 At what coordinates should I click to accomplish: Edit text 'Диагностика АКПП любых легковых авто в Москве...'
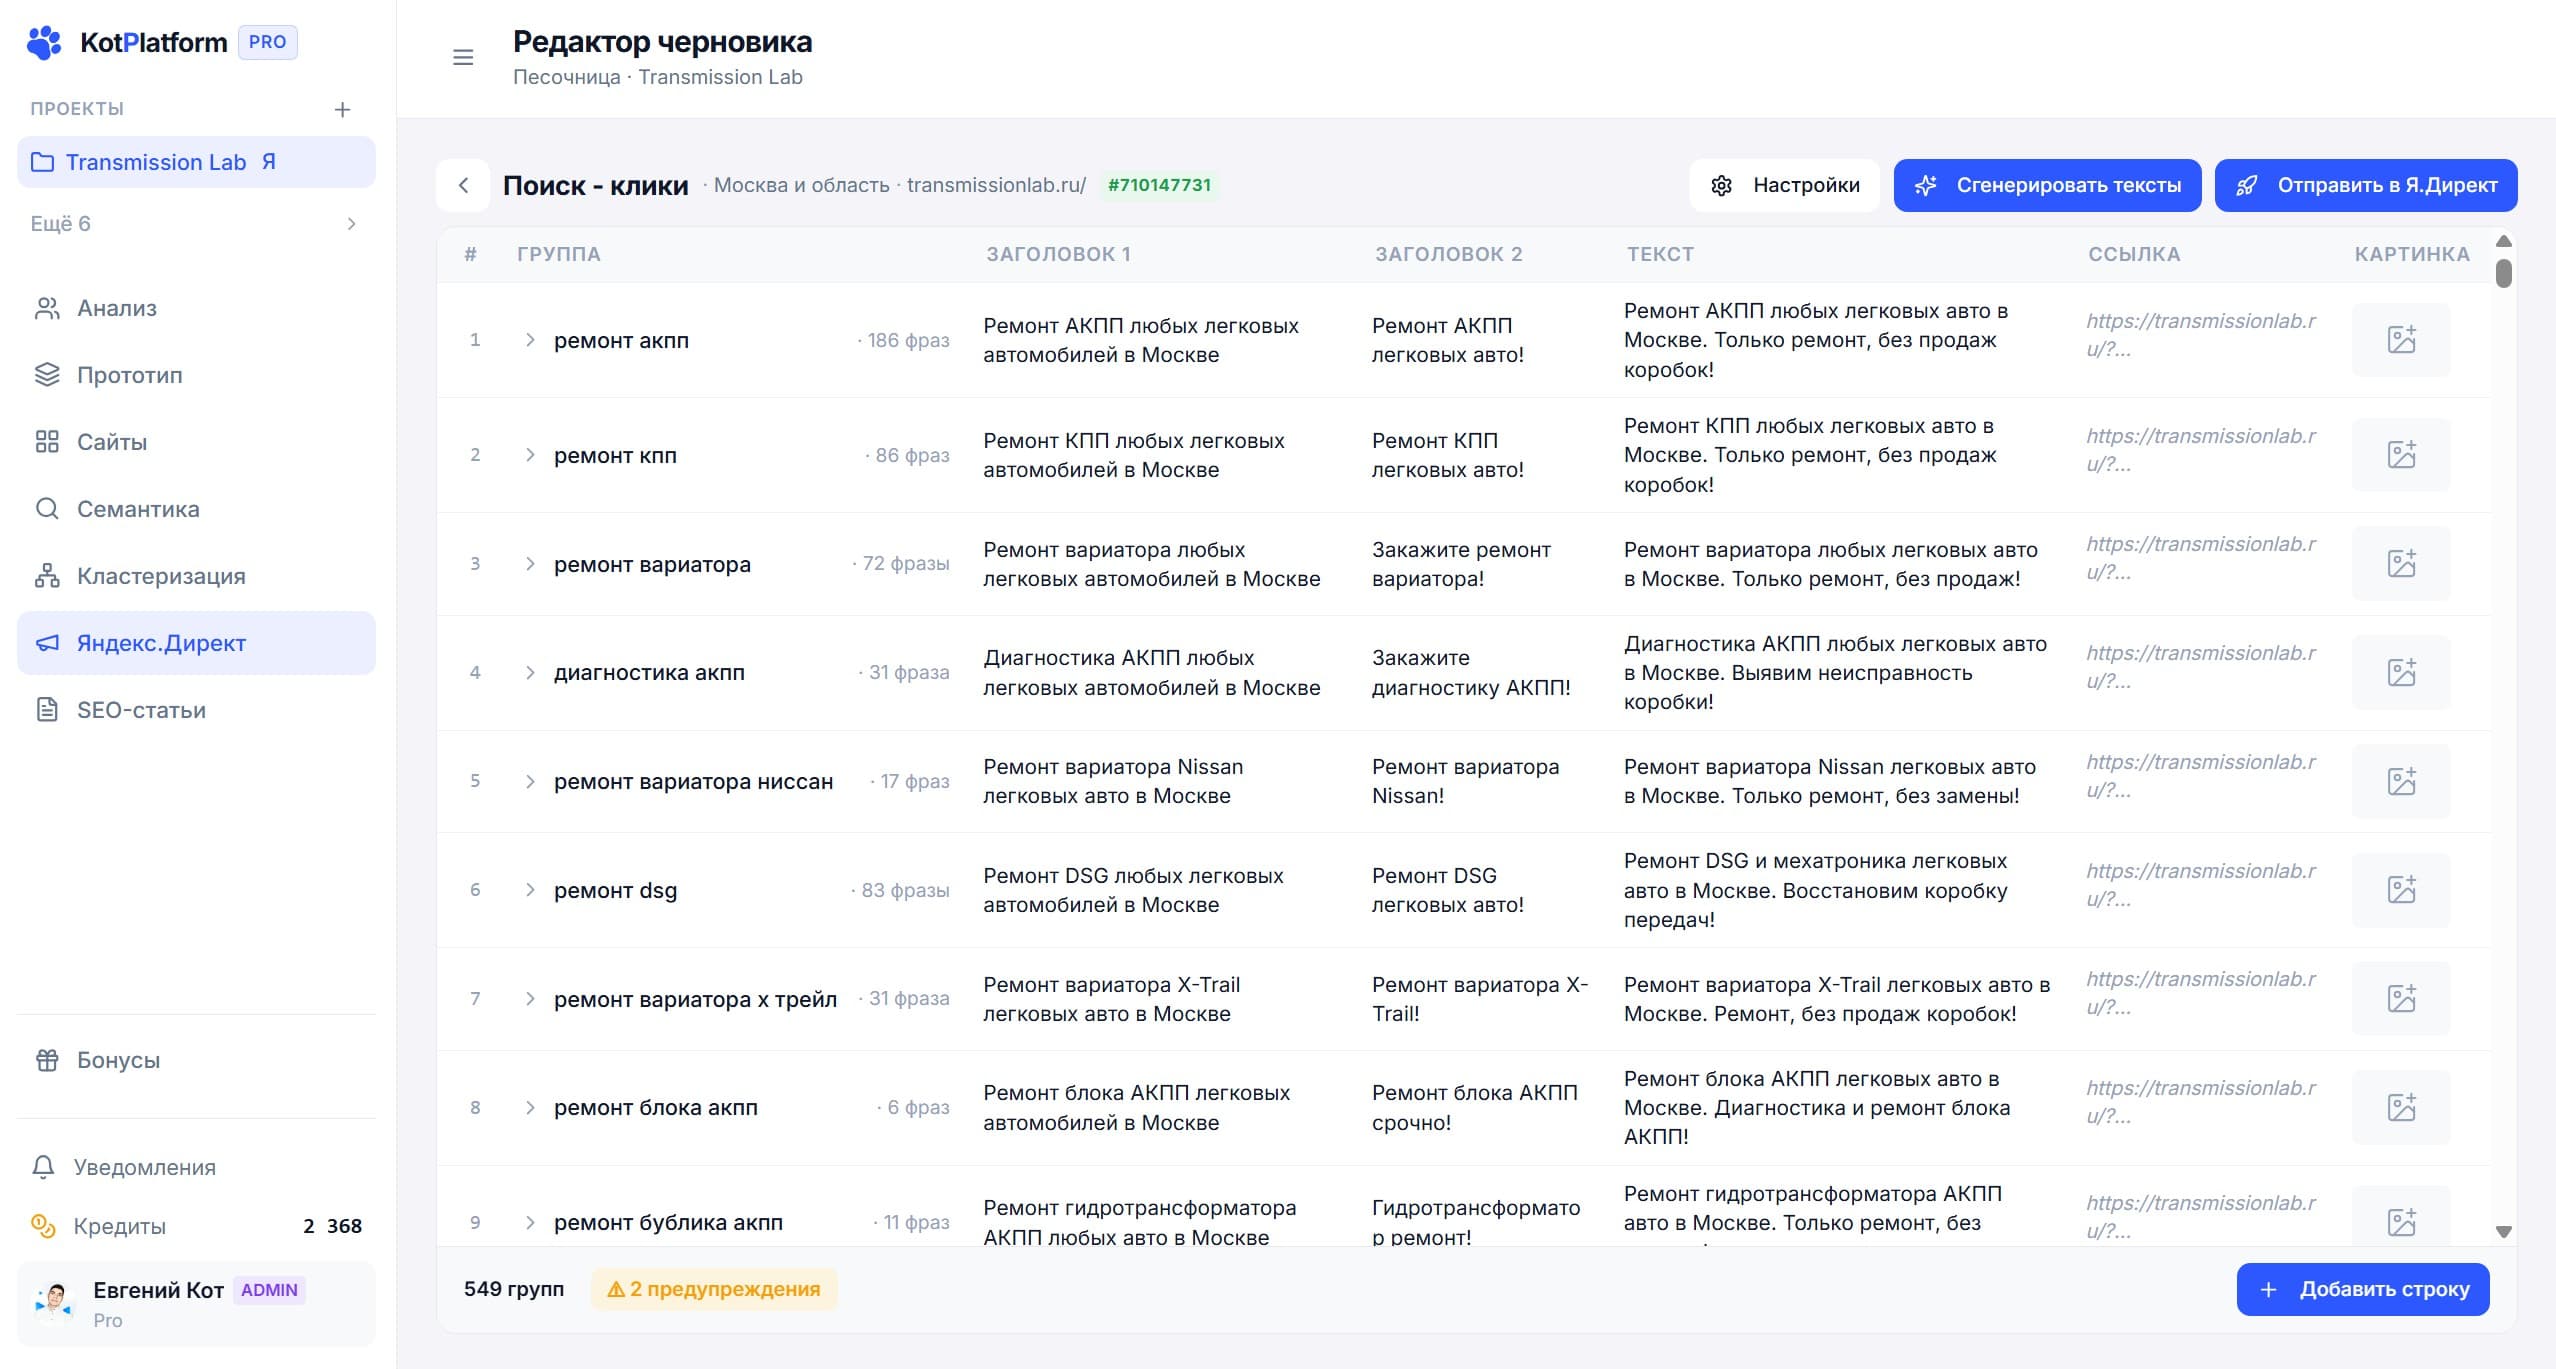tap(1835, 672)
